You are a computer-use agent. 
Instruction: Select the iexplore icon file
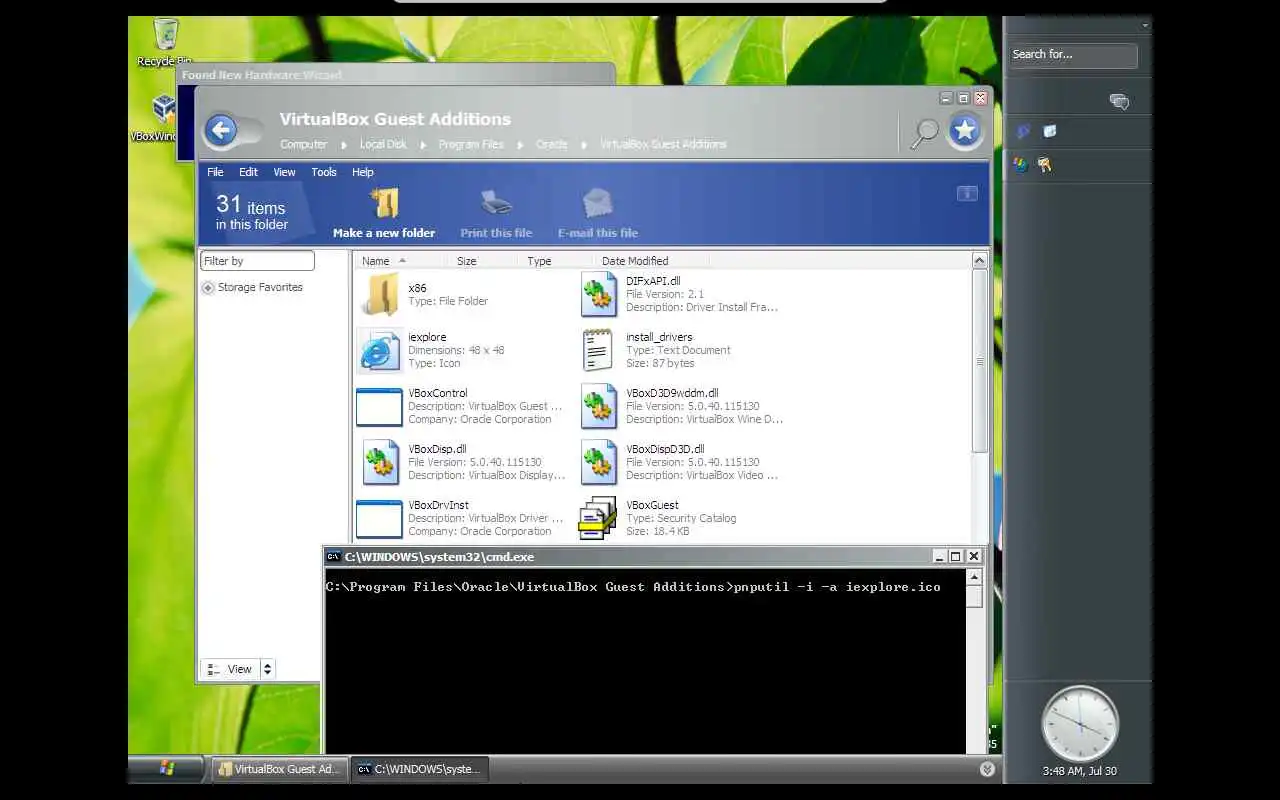click(x=380, y=350)
